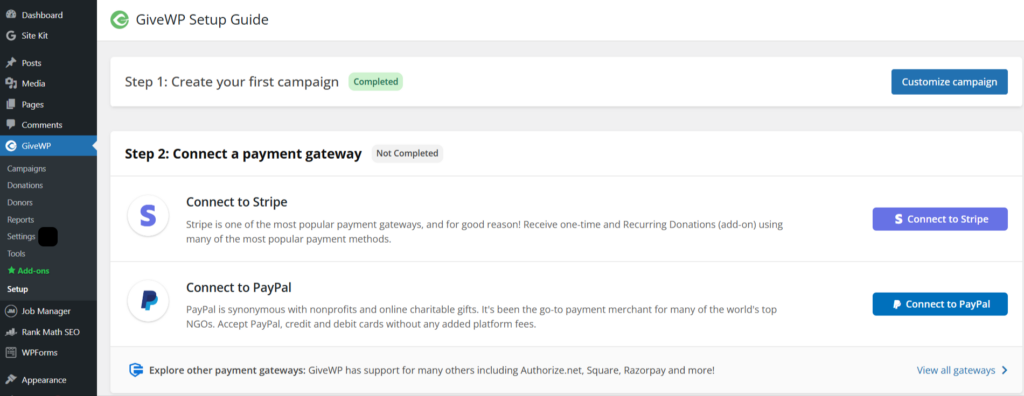Open the Campaigns submenu item
The width and height of the screenshot is (1024, 396).
click(27, 169)
